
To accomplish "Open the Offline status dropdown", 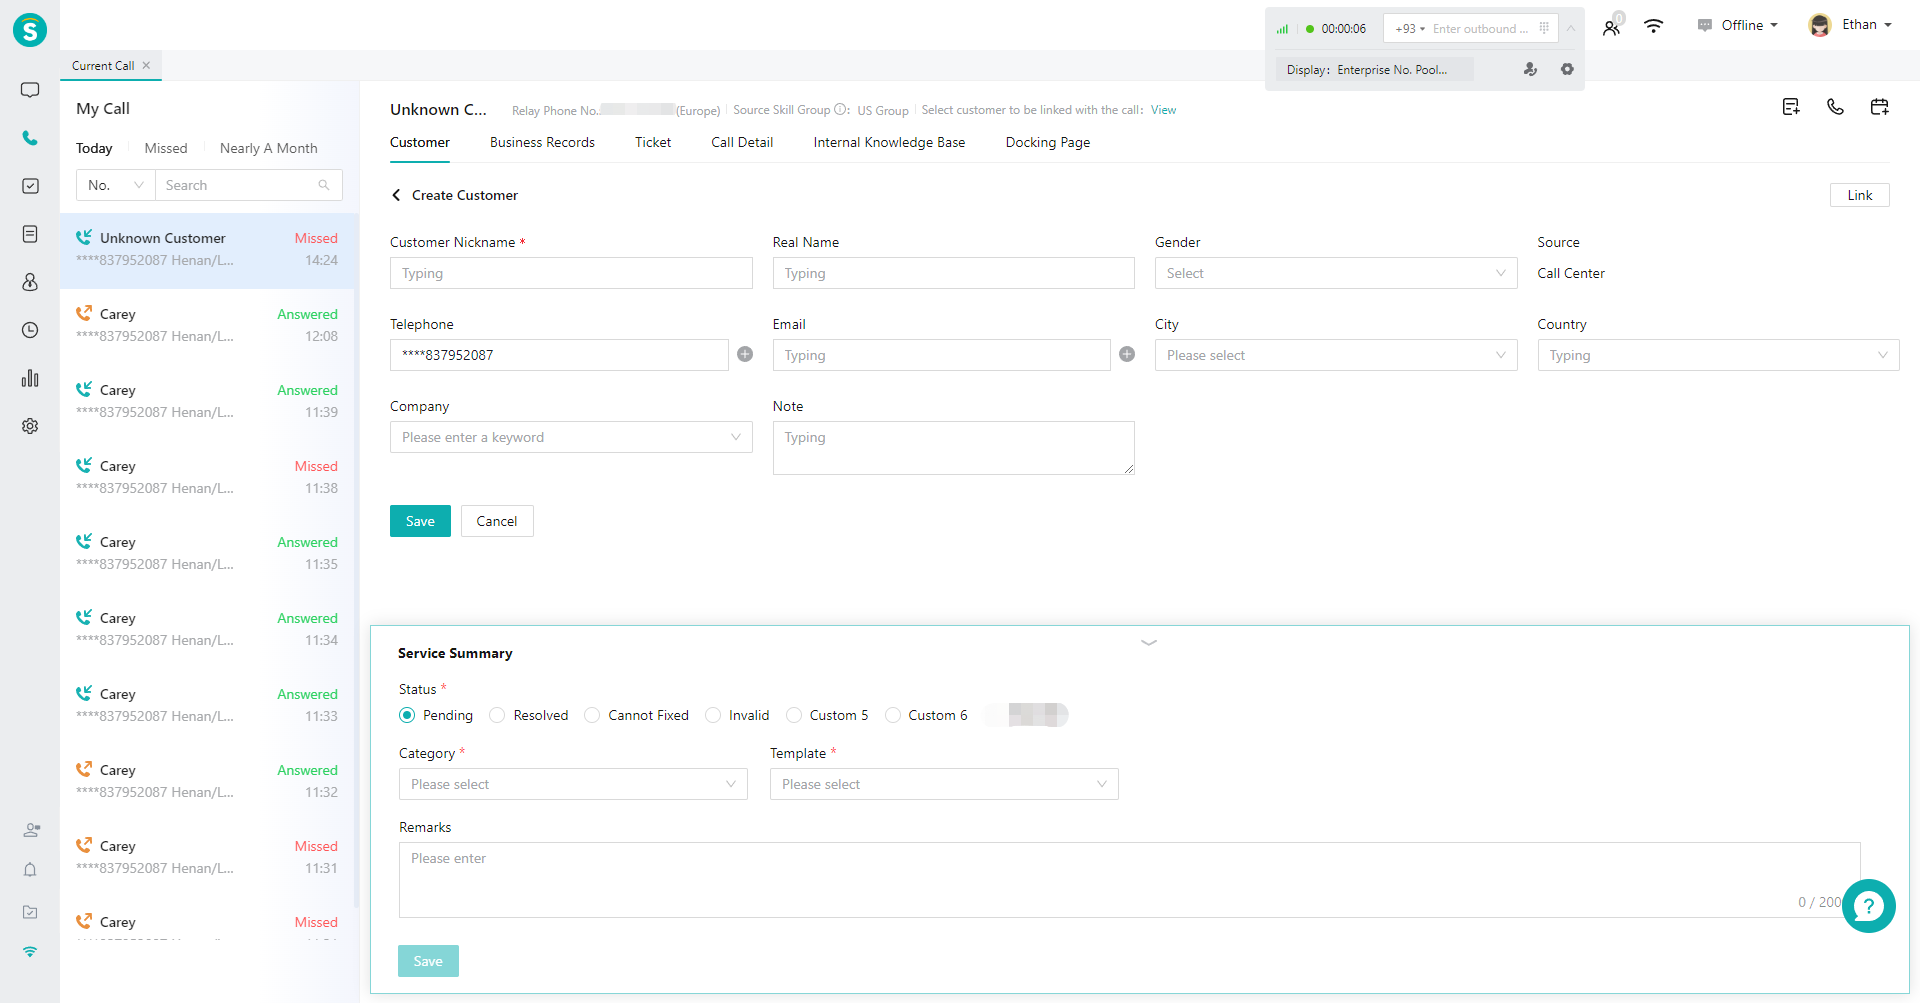I will (x=1739, y=25).
